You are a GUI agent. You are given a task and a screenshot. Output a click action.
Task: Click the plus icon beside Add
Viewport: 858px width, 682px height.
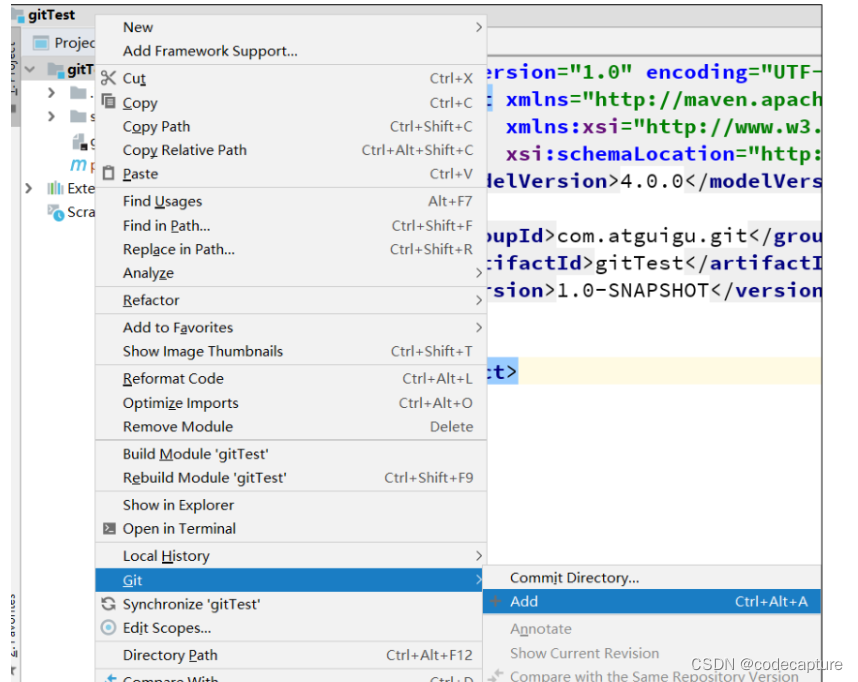[495, 601]
